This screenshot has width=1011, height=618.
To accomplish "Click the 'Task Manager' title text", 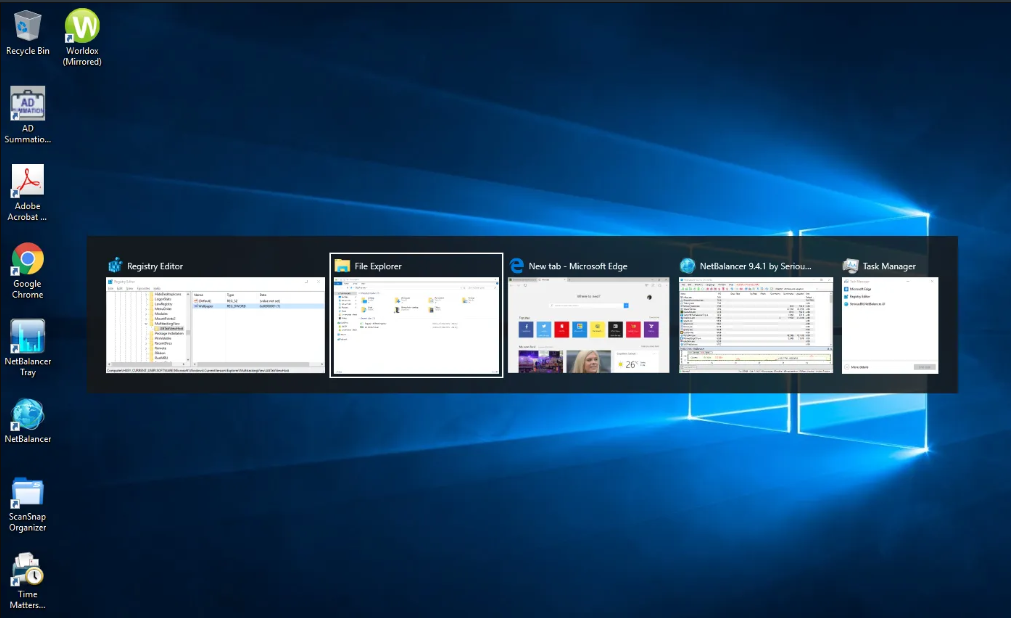I will tap(889, 266).
